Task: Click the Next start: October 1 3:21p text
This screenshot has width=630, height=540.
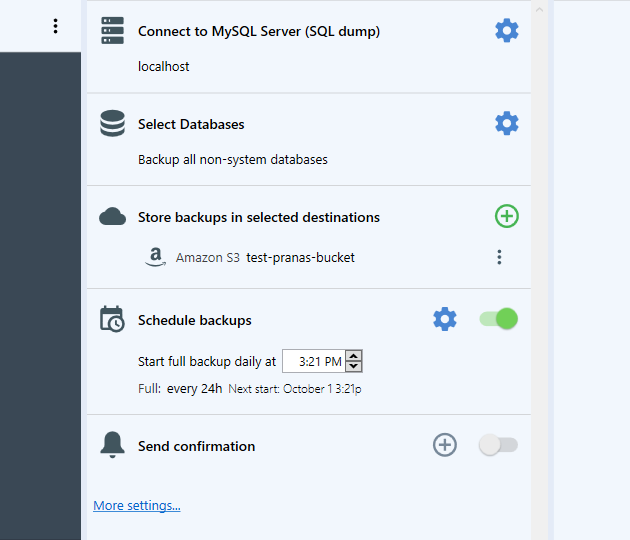Action: pyautogui.click(x=295, y=389)
